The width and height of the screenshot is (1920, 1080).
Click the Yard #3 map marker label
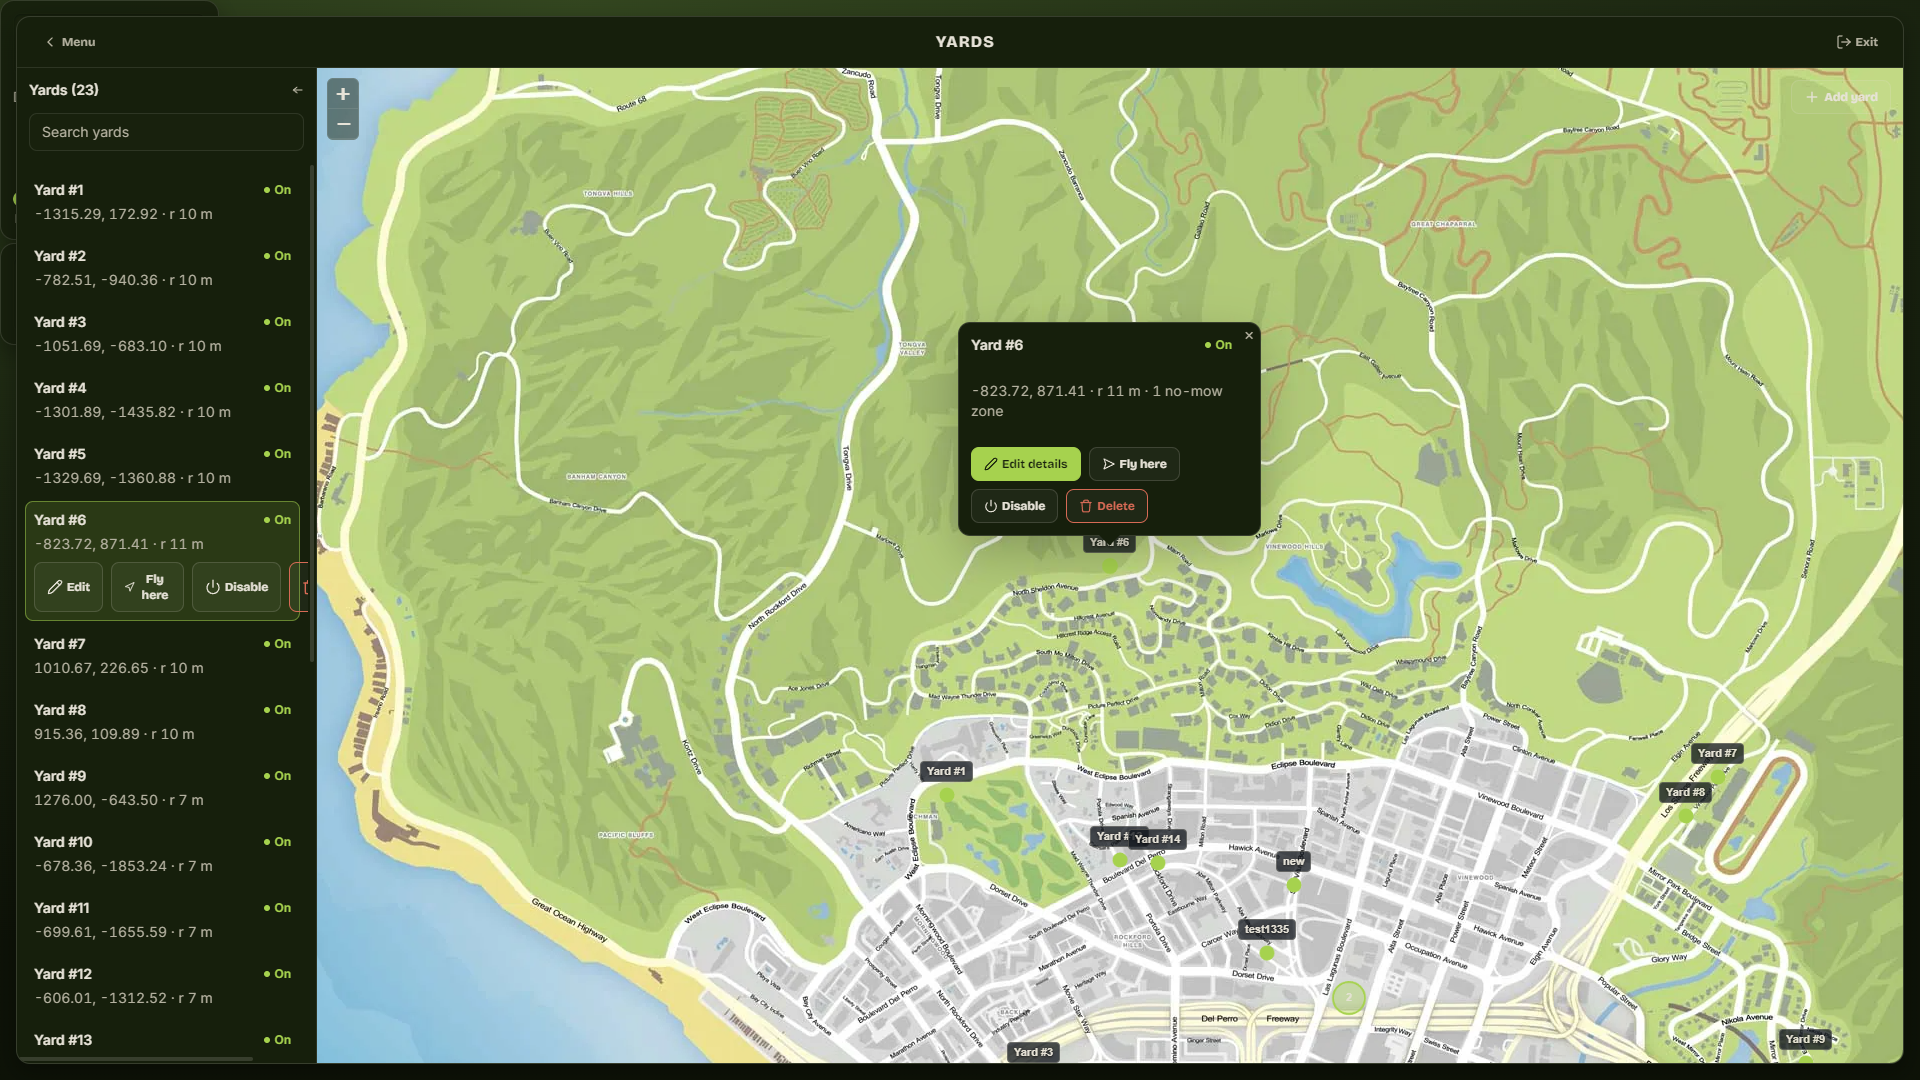(x=1033, y=1052)
